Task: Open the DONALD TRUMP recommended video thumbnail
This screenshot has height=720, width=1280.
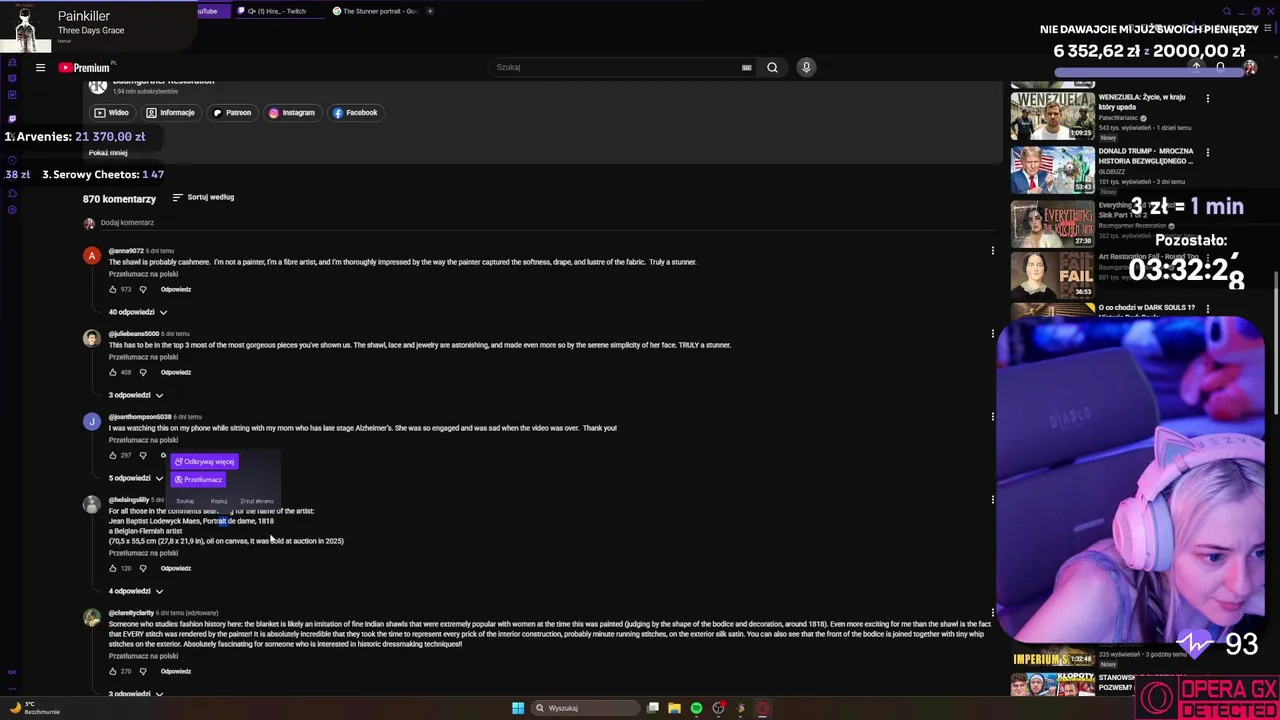Action: [1052, 170]
